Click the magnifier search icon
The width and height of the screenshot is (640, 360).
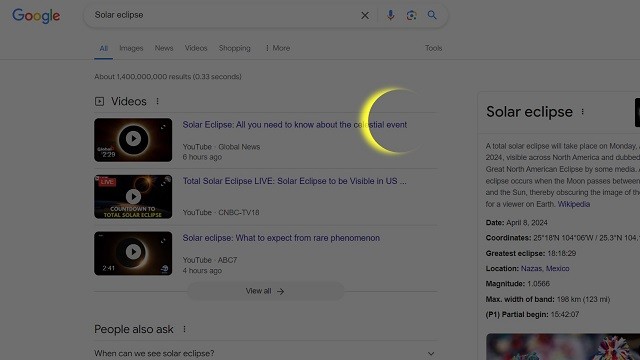click(432, 15)
